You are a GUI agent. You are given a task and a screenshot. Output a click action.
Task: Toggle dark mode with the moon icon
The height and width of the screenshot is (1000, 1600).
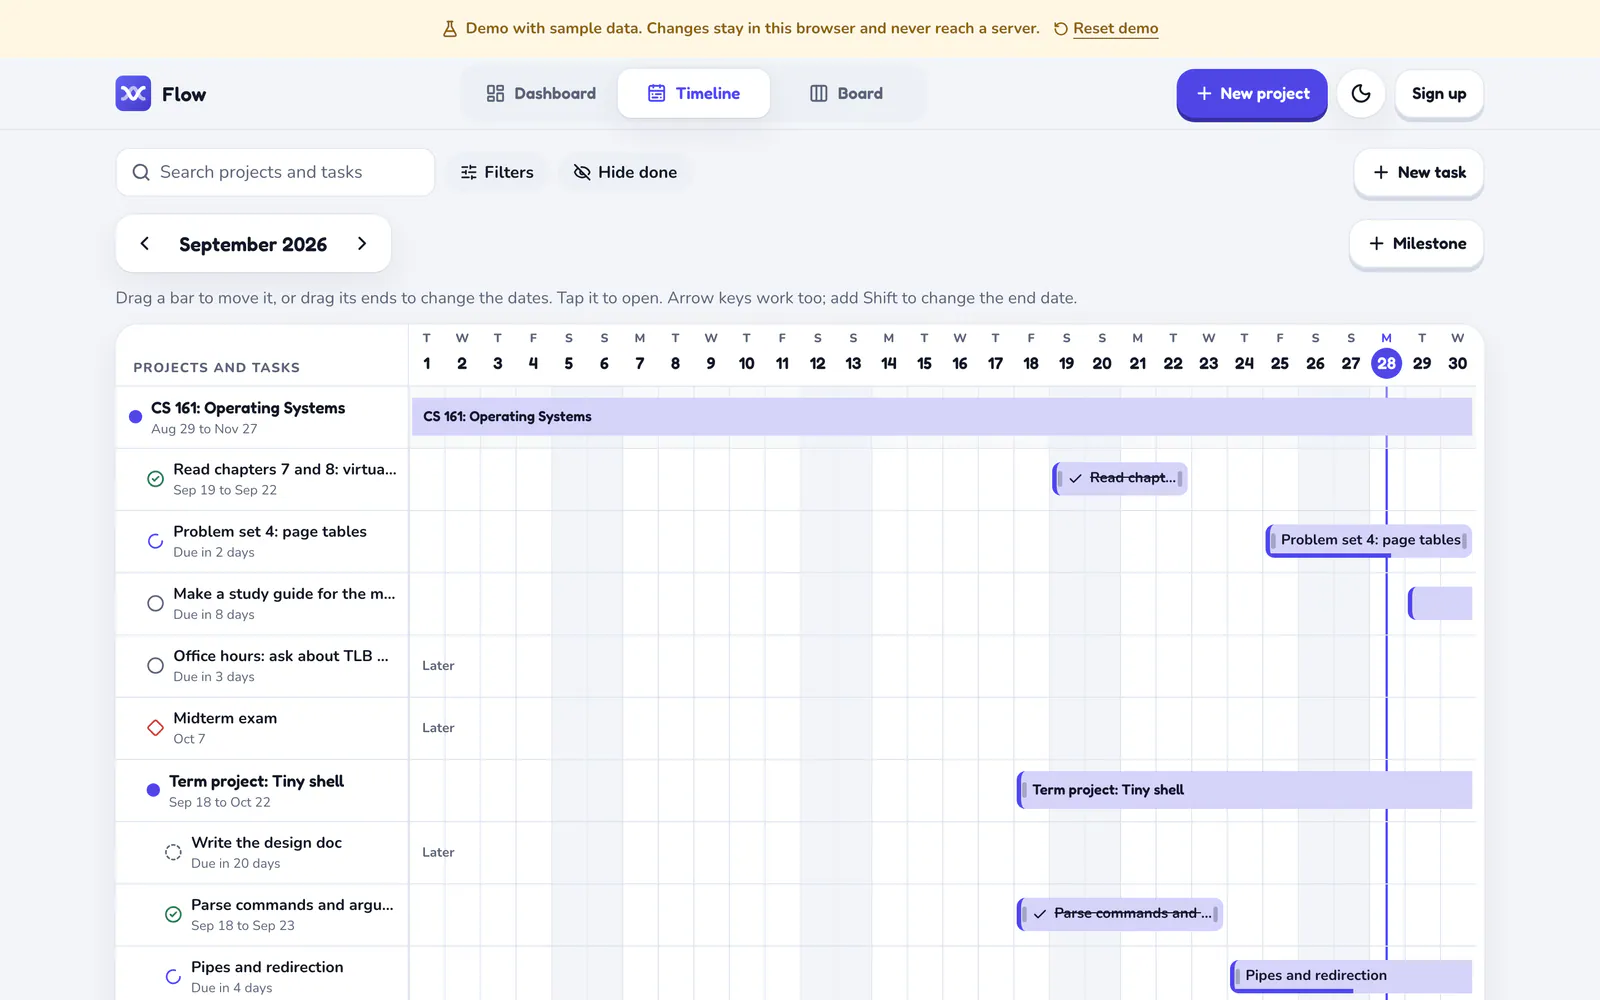click(1361, 94)
